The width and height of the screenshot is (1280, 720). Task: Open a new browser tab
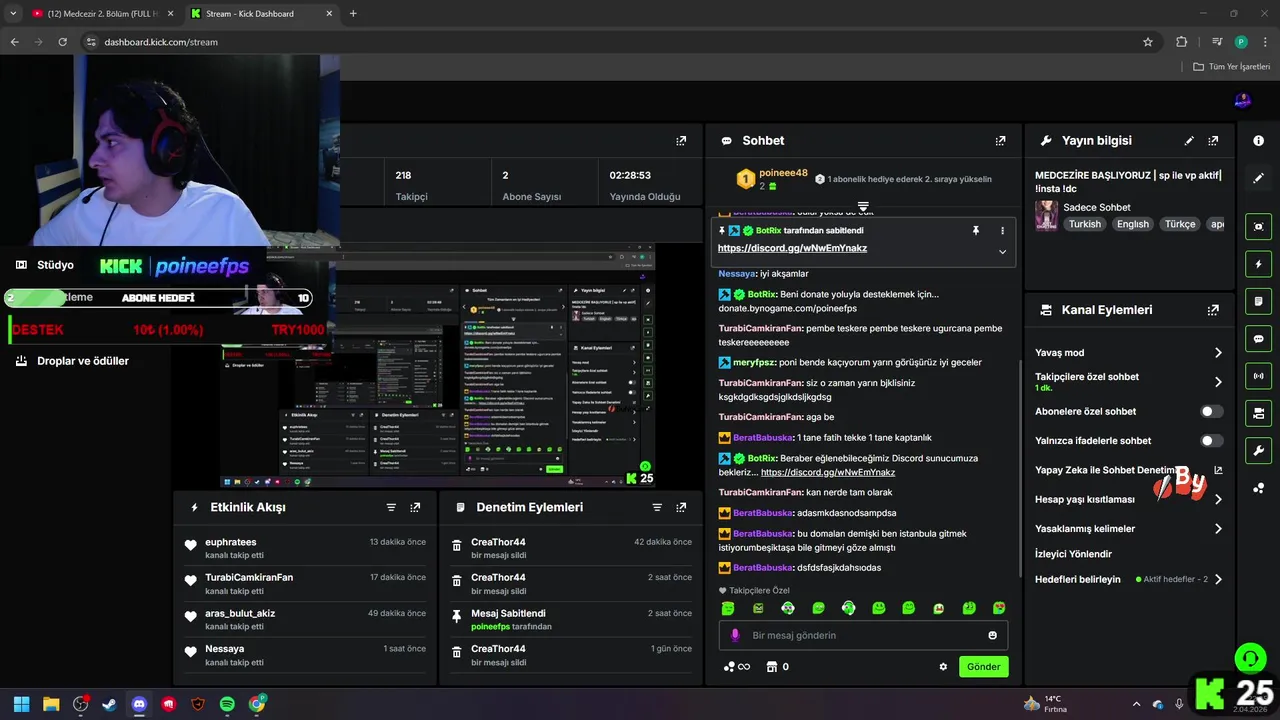click(353, 14)
